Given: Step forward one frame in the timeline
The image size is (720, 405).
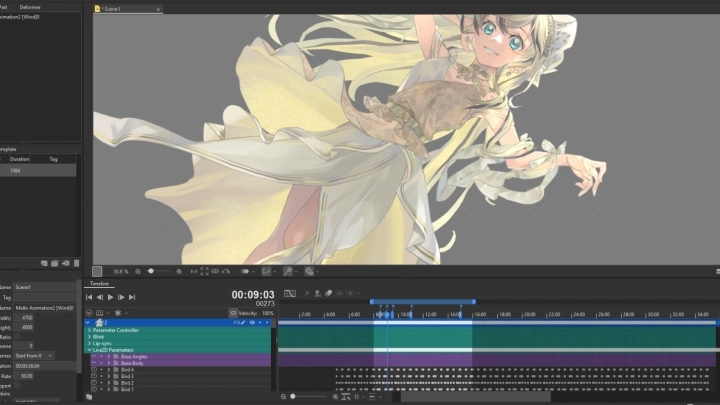Looking at the screenshot, I should click(121, 297).
